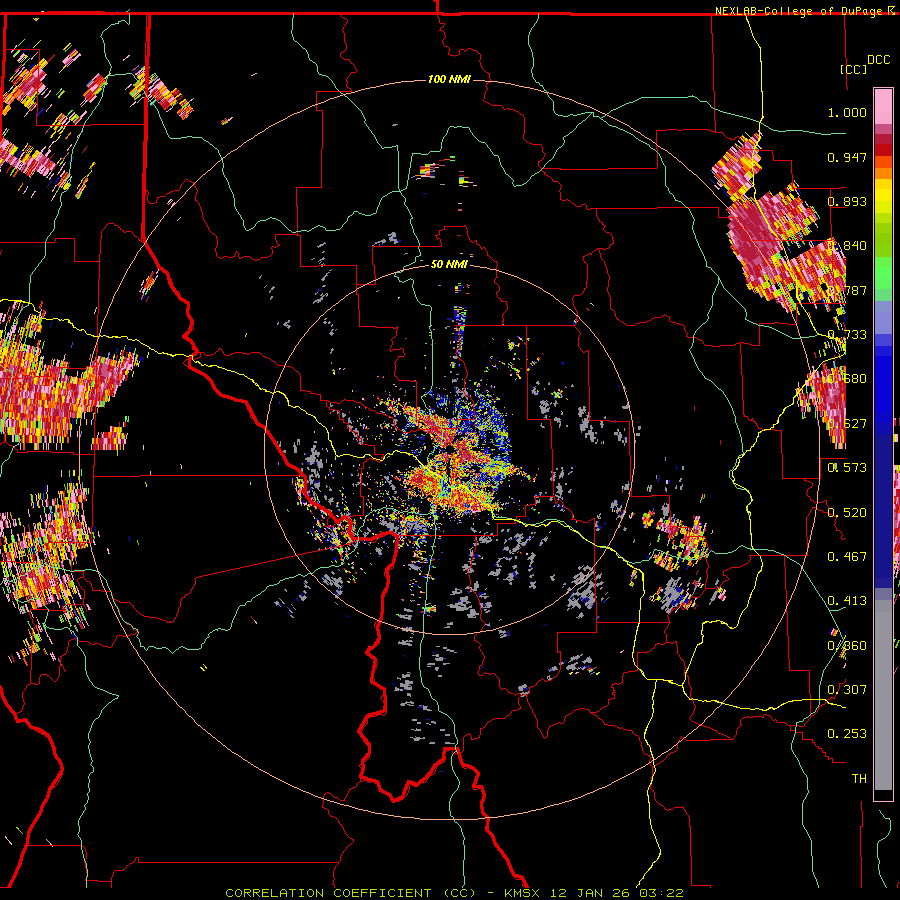Pick the light pink segment of the color bar
The height and width of the screenshot is (900, 900).
pyautogui.click(x=883, y=106)
